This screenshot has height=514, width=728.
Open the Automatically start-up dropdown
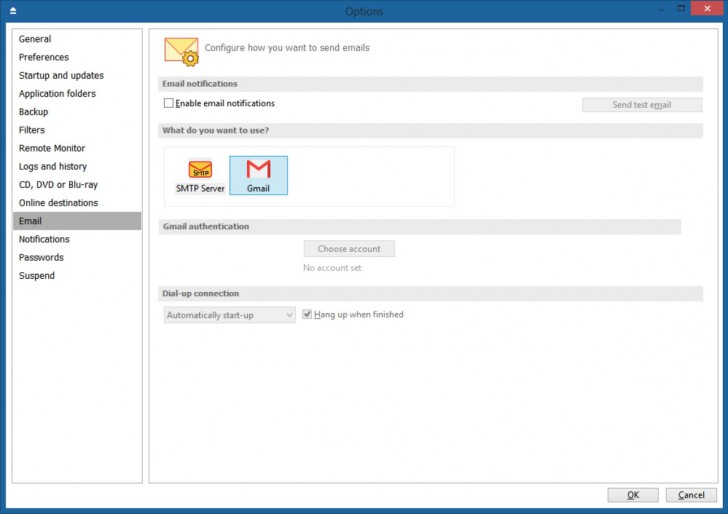point(229,315)
